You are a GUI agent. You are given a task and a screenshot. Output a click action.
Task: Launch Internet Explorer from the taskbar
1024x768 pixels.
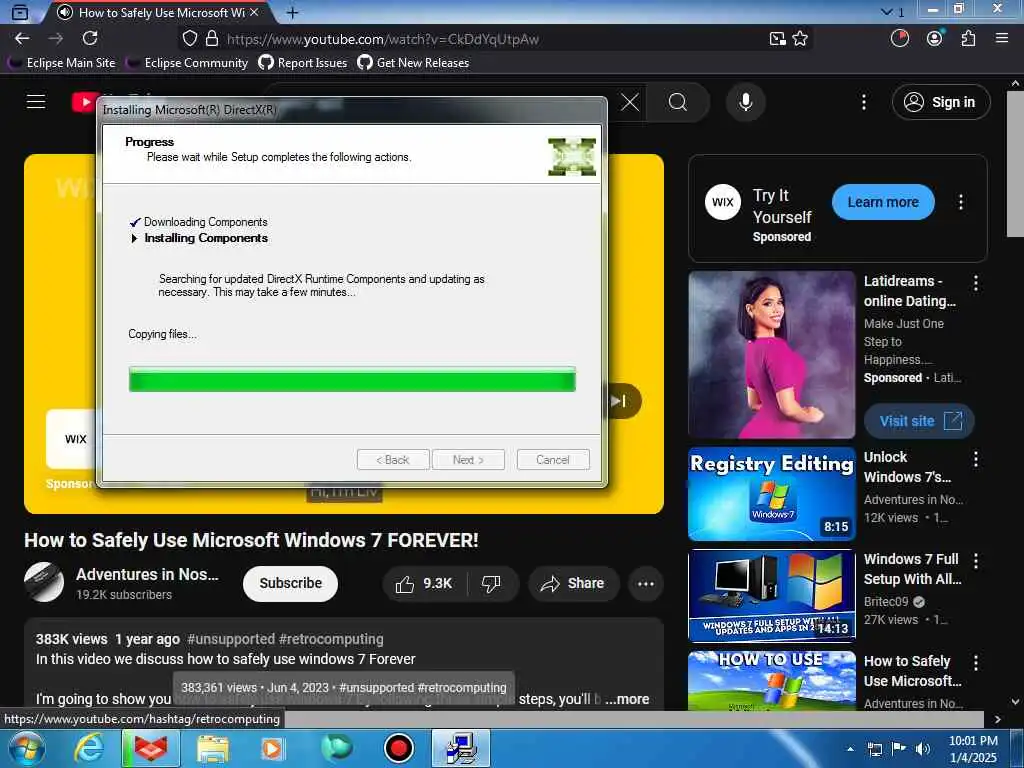click(x=89, y=748)
